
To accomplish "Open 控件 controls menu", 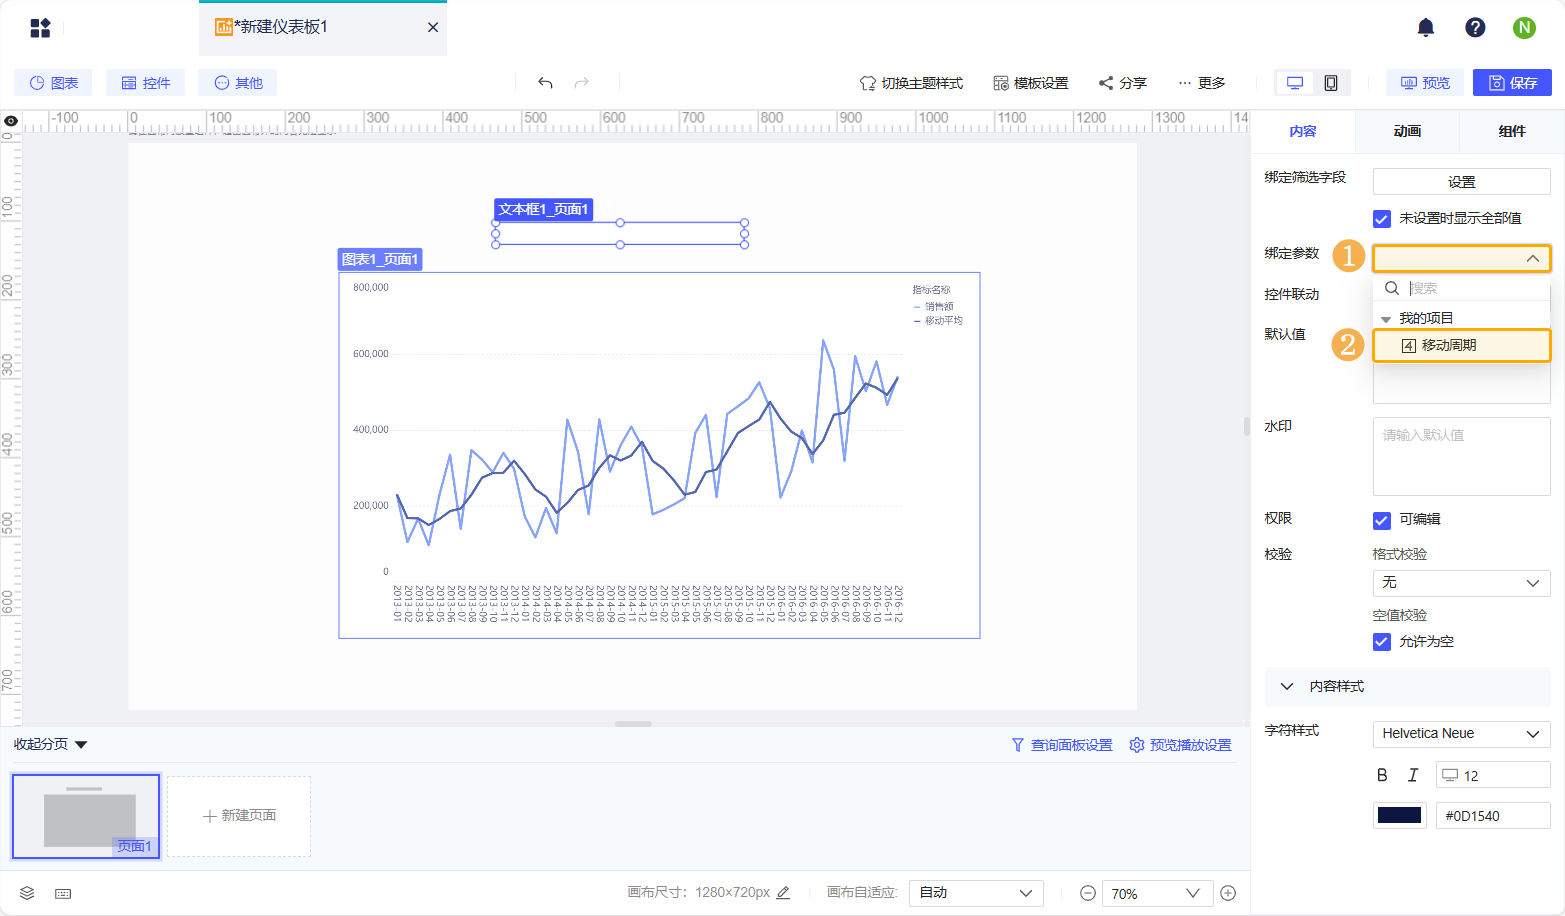I will click(145, 83).
